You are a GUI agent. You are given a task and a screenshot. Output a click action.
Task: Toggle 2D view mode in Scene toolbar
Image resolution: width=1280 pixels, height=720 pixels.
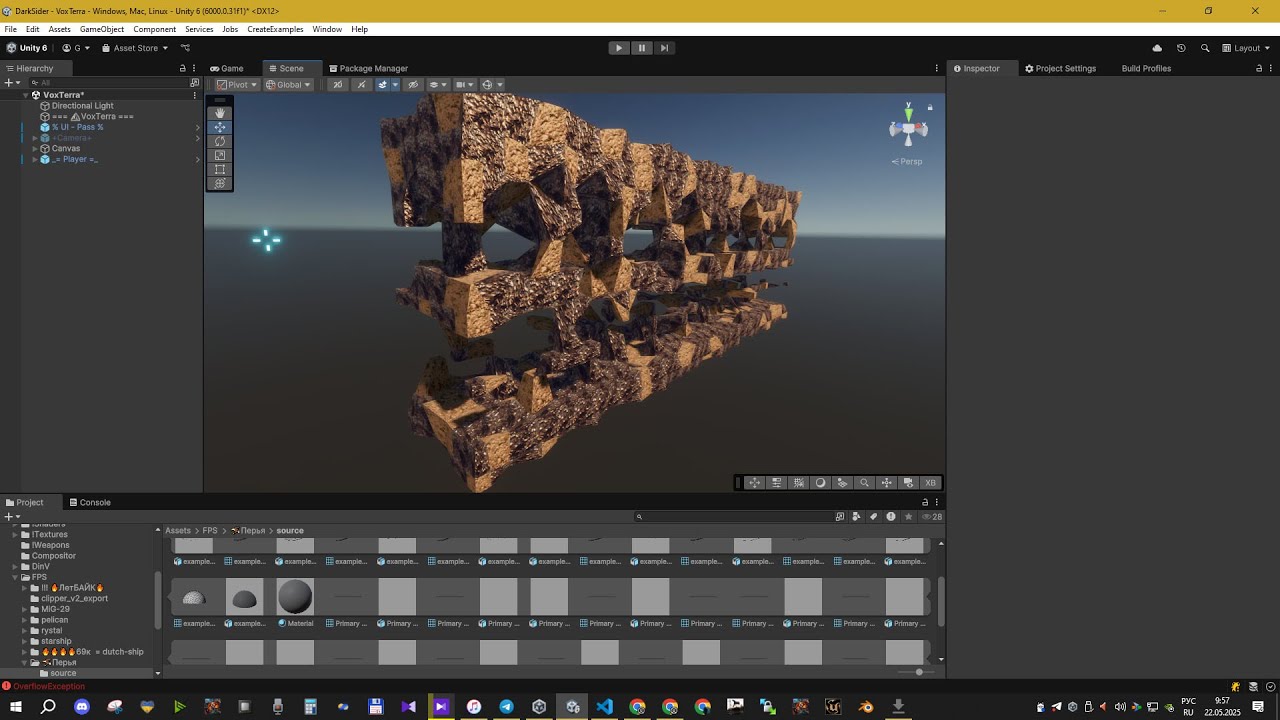coord(338,85)
